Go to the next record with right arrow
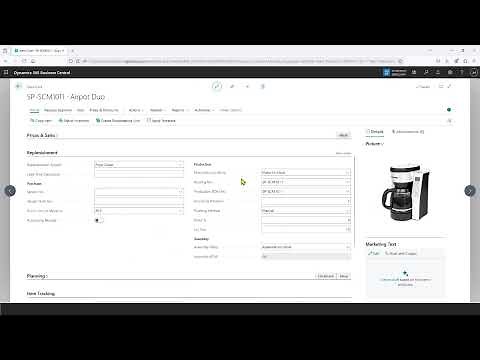Screen dimensions: 480x360 coord(470,191)
